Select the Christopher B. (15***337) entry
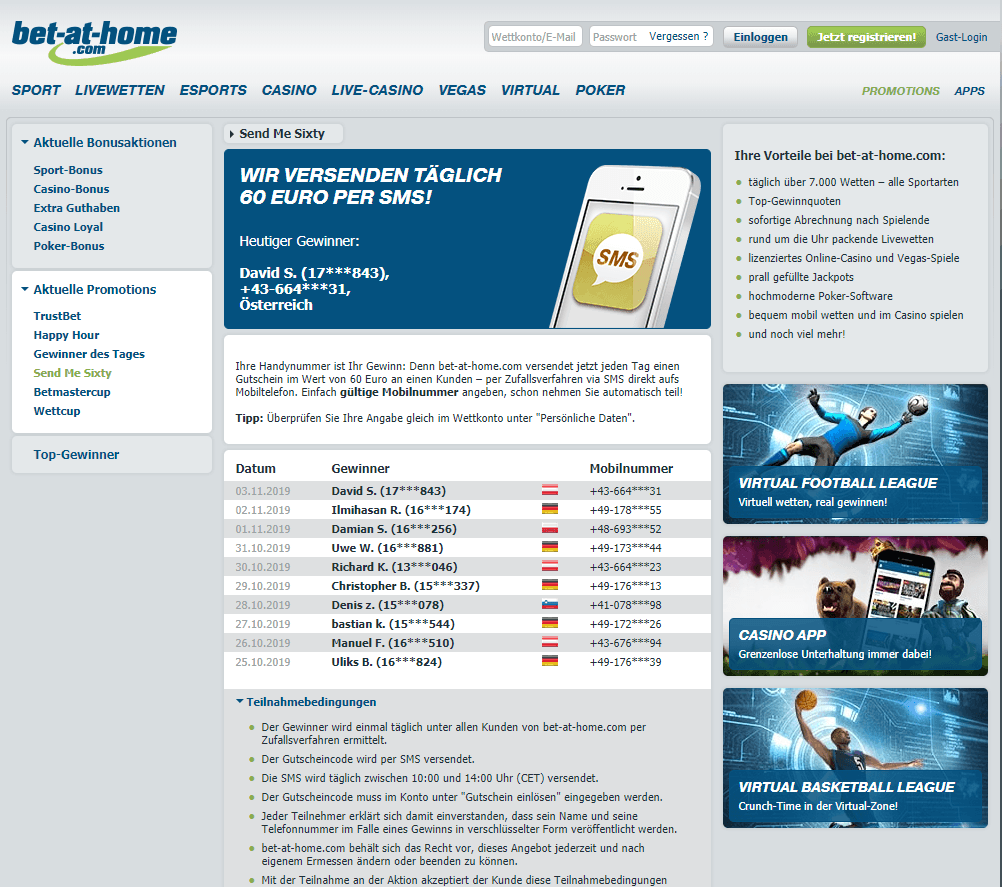Image resolution: width=1002 pixels, height=887 pixels. (x=405, y=586)
